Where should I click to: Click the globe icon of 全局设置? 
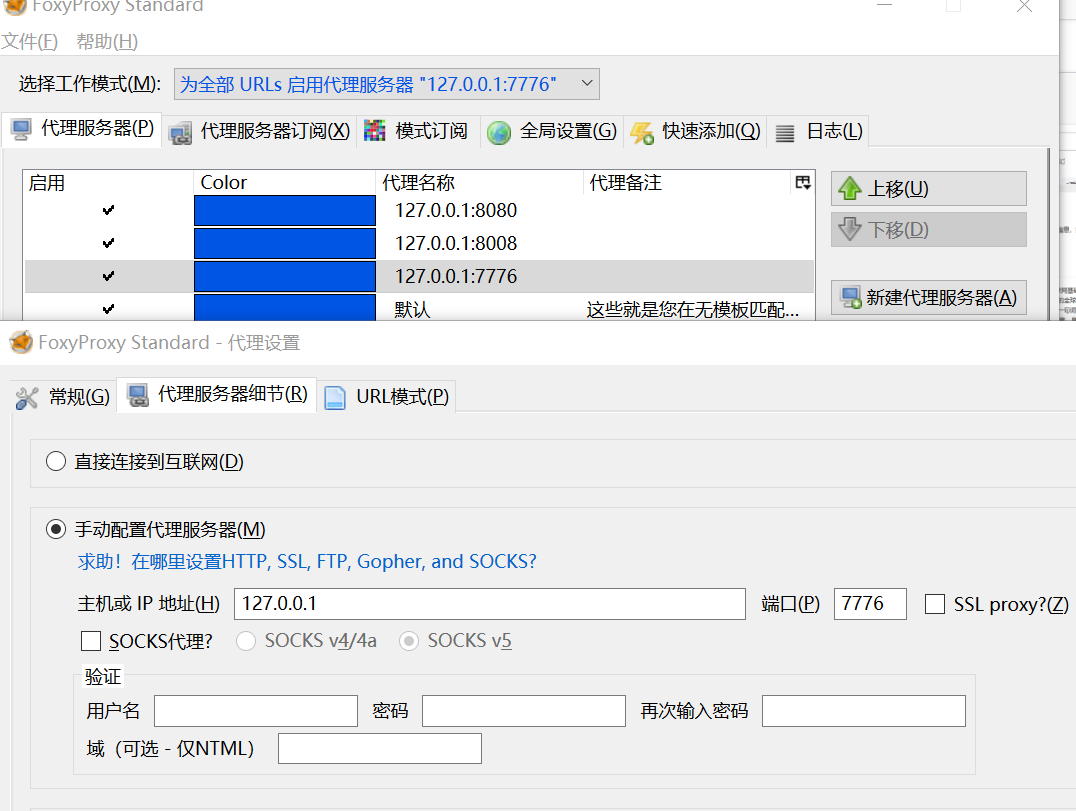click(x=499, y=132)
